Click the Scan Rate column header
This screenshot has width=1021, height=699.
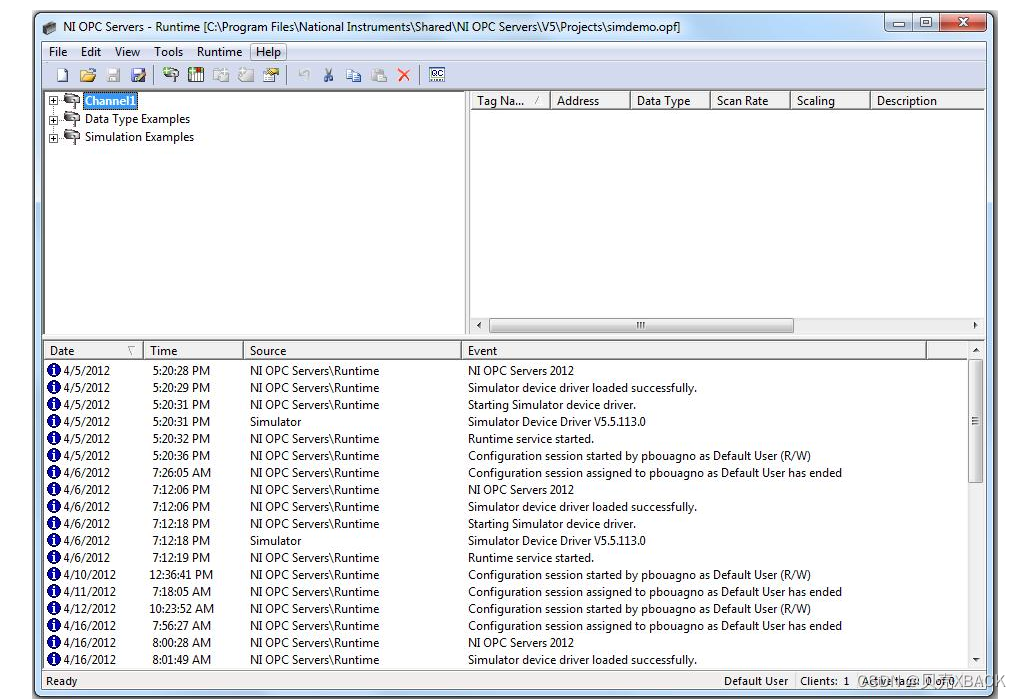click(x=749, y=100)
